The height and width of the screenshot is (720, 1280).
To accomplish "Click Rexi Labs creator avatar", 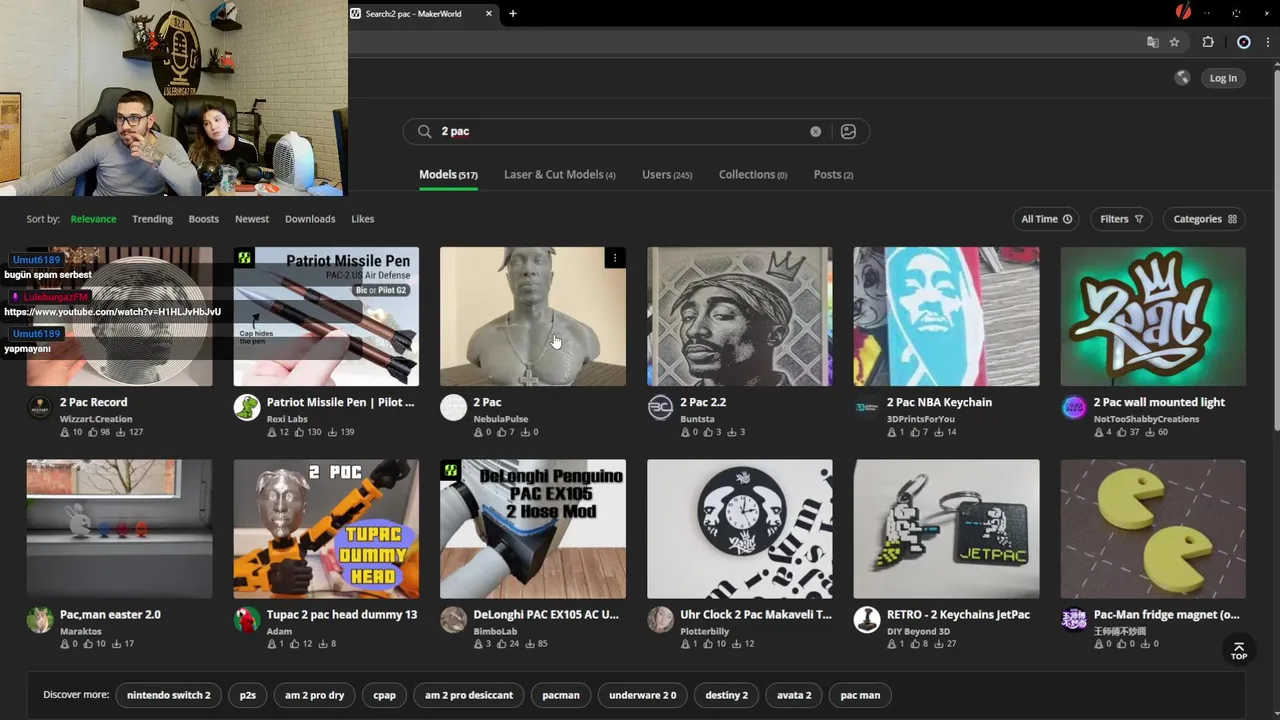I will (246, 408).
